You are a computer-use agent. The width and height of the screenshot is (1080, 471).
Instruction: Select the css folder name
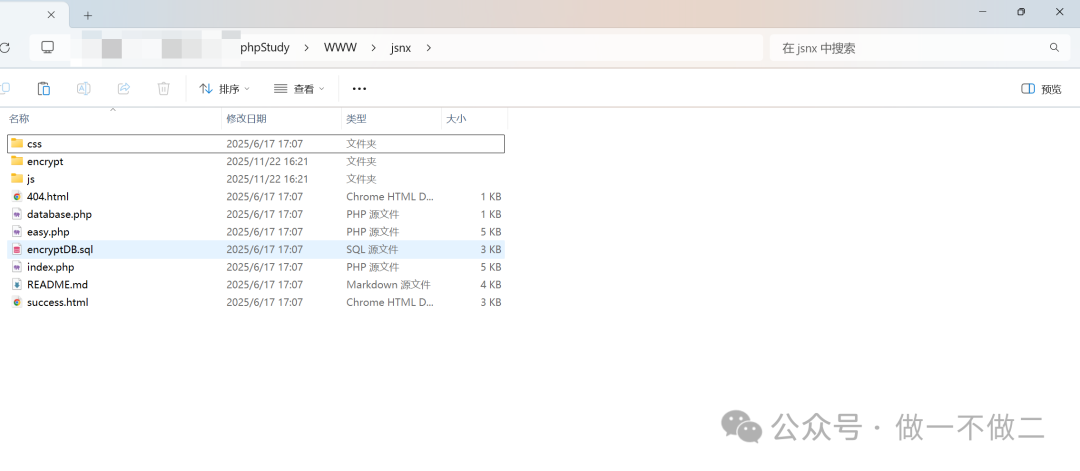tap(34, 144)
